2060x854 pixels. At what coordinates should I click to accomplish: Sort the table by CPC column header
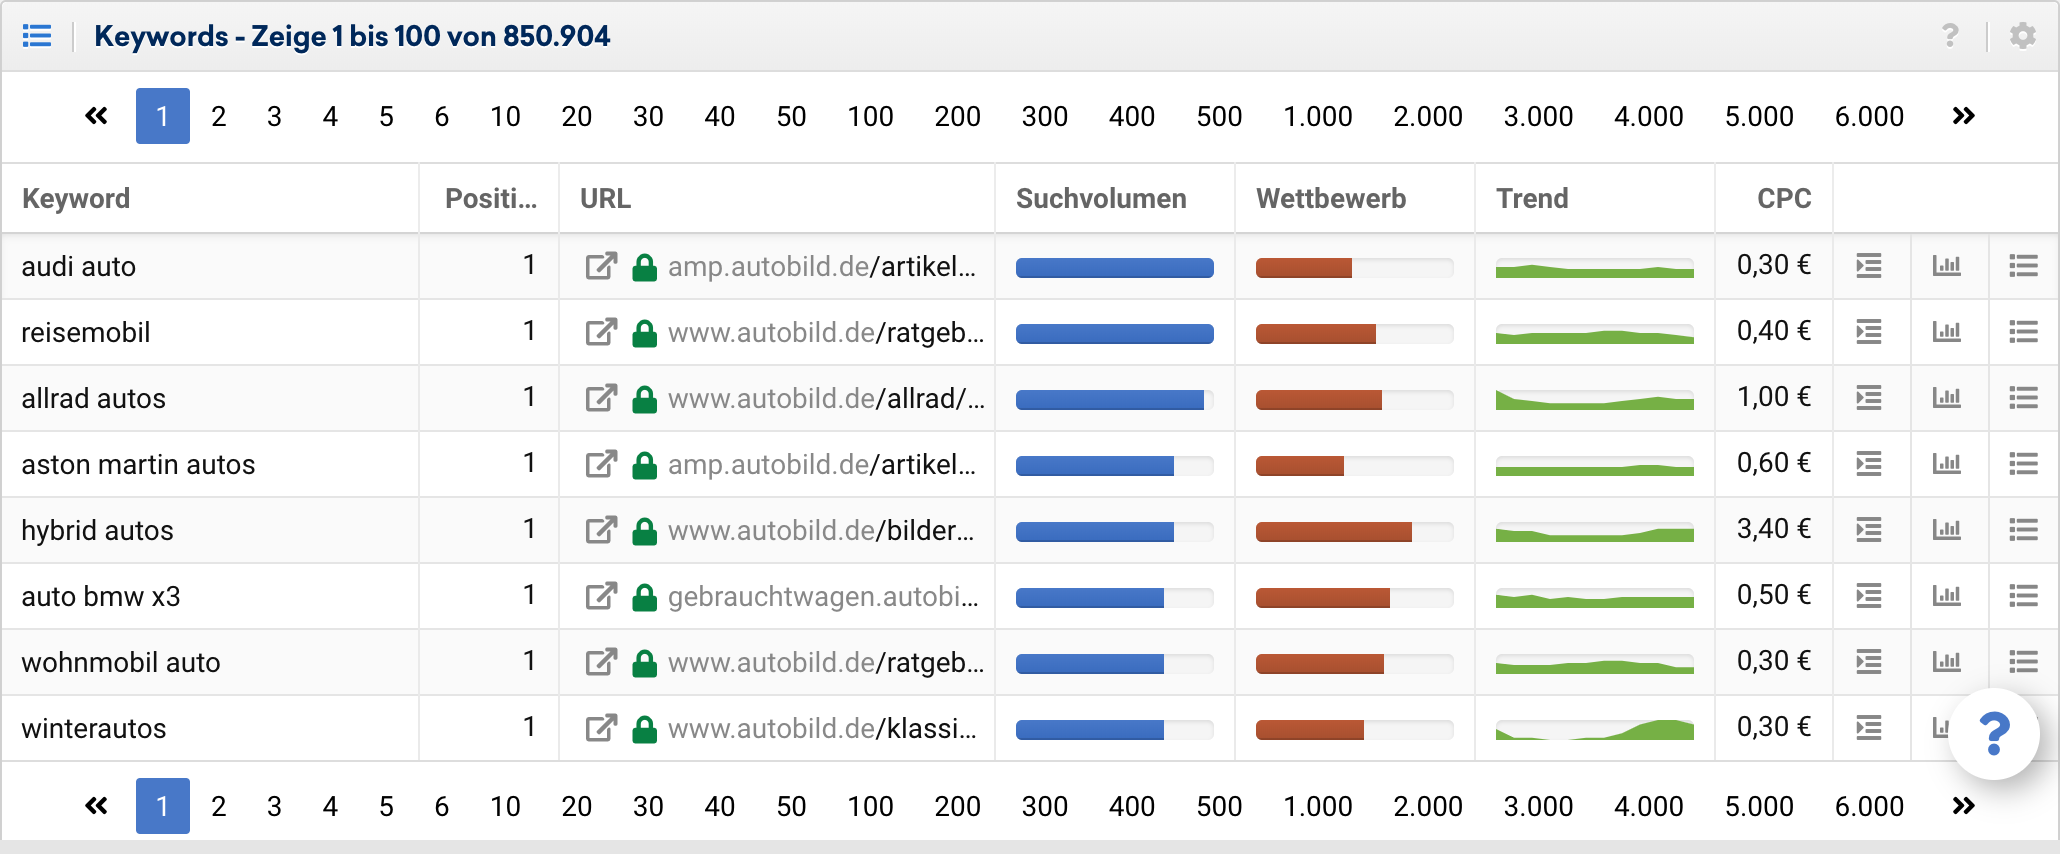(x=1783, y=198)
